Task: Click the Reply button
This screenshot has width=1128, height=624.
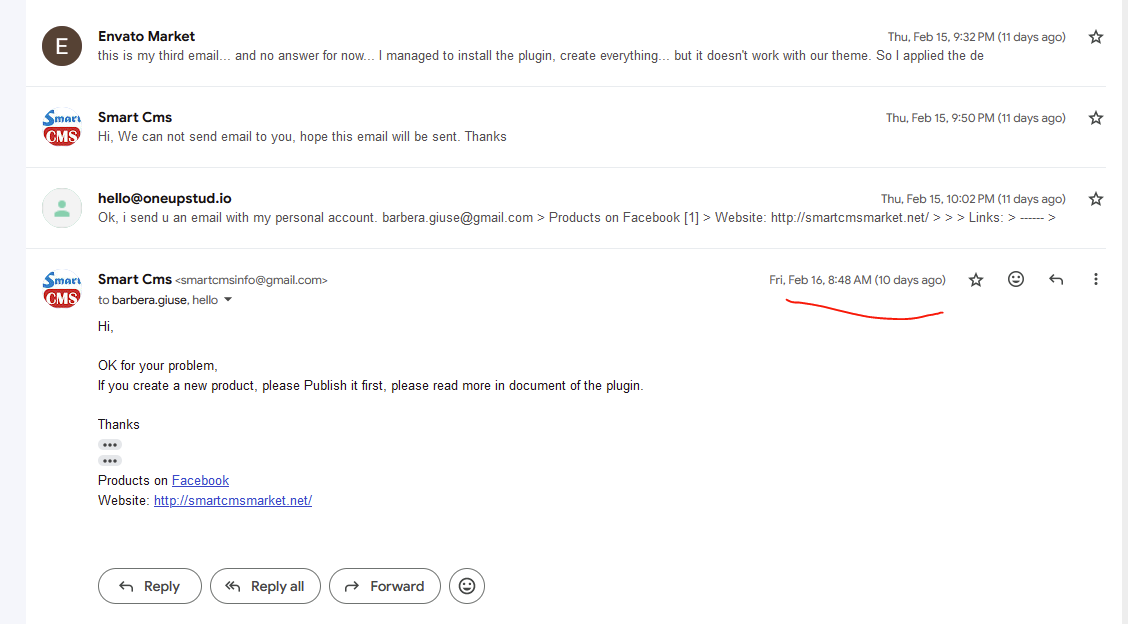Action: (150, 587)
